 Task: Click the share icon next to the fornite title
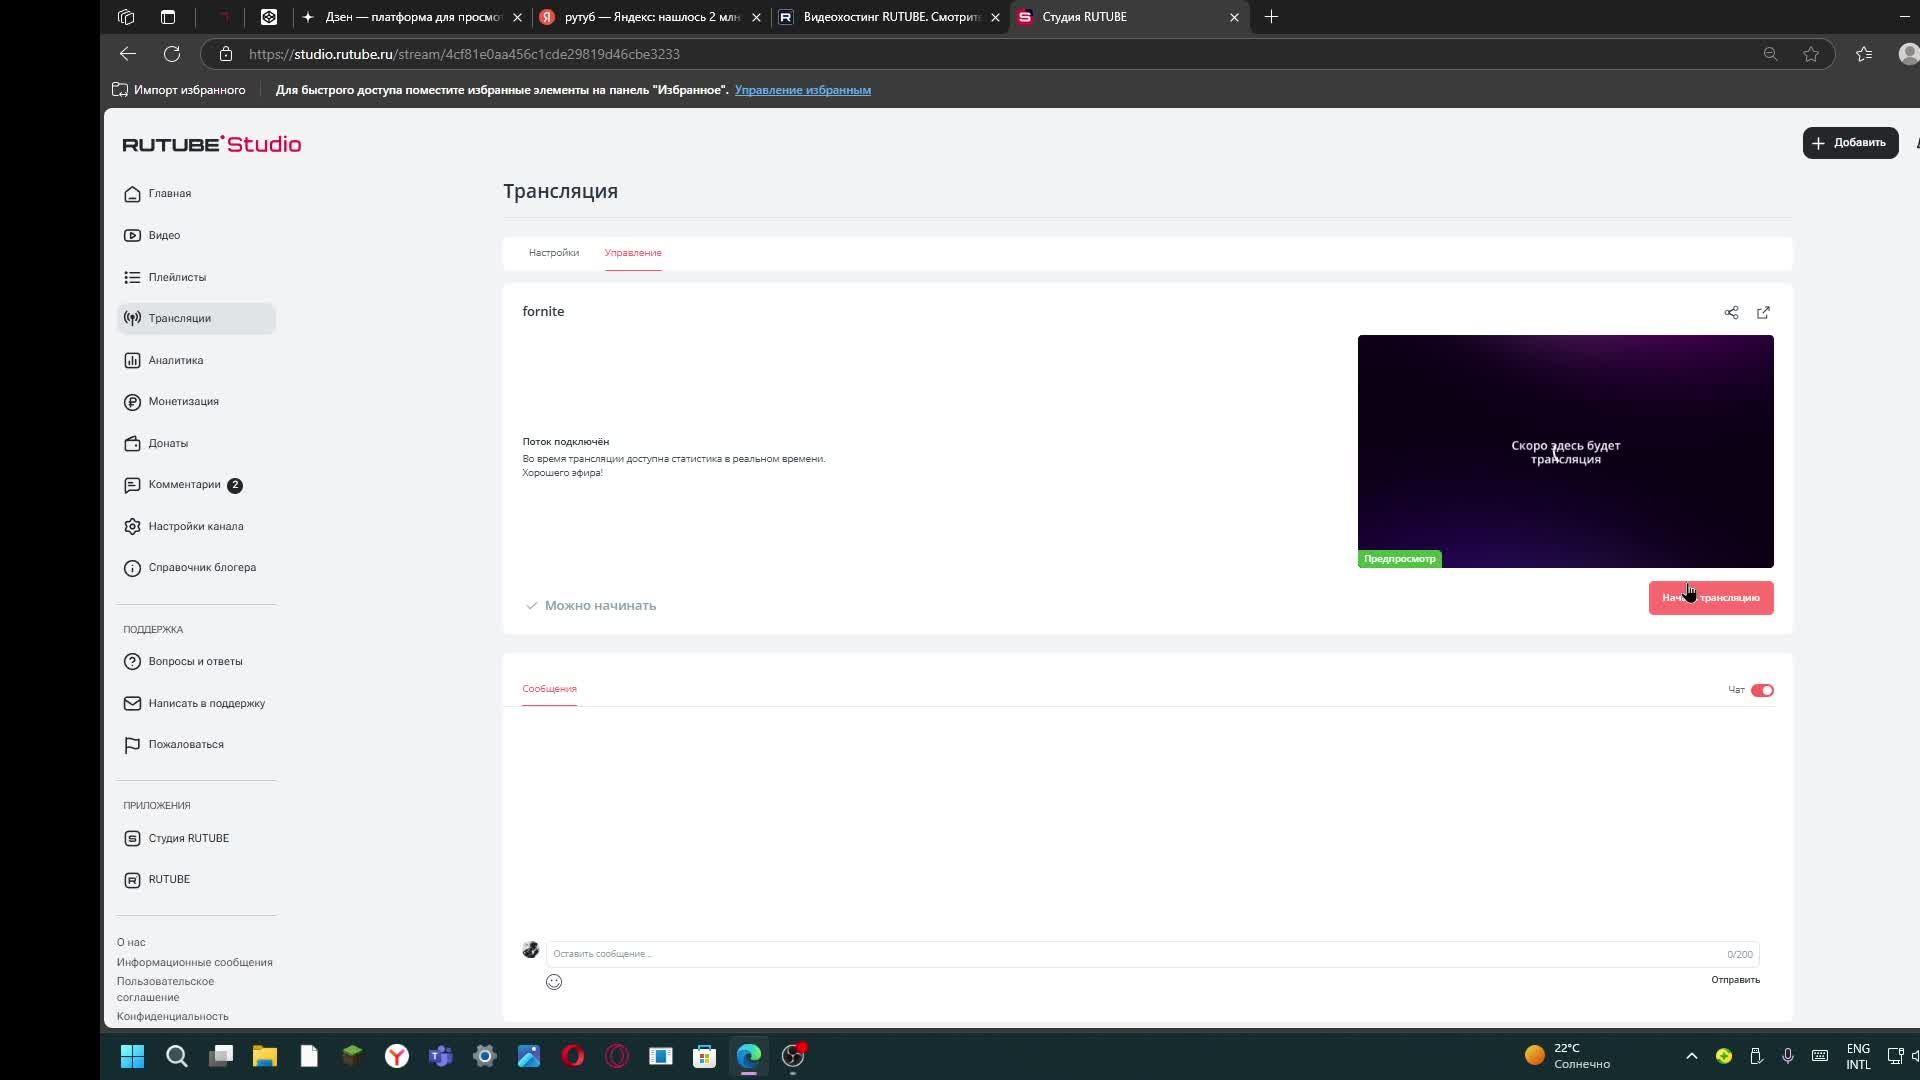(1731, 313)
